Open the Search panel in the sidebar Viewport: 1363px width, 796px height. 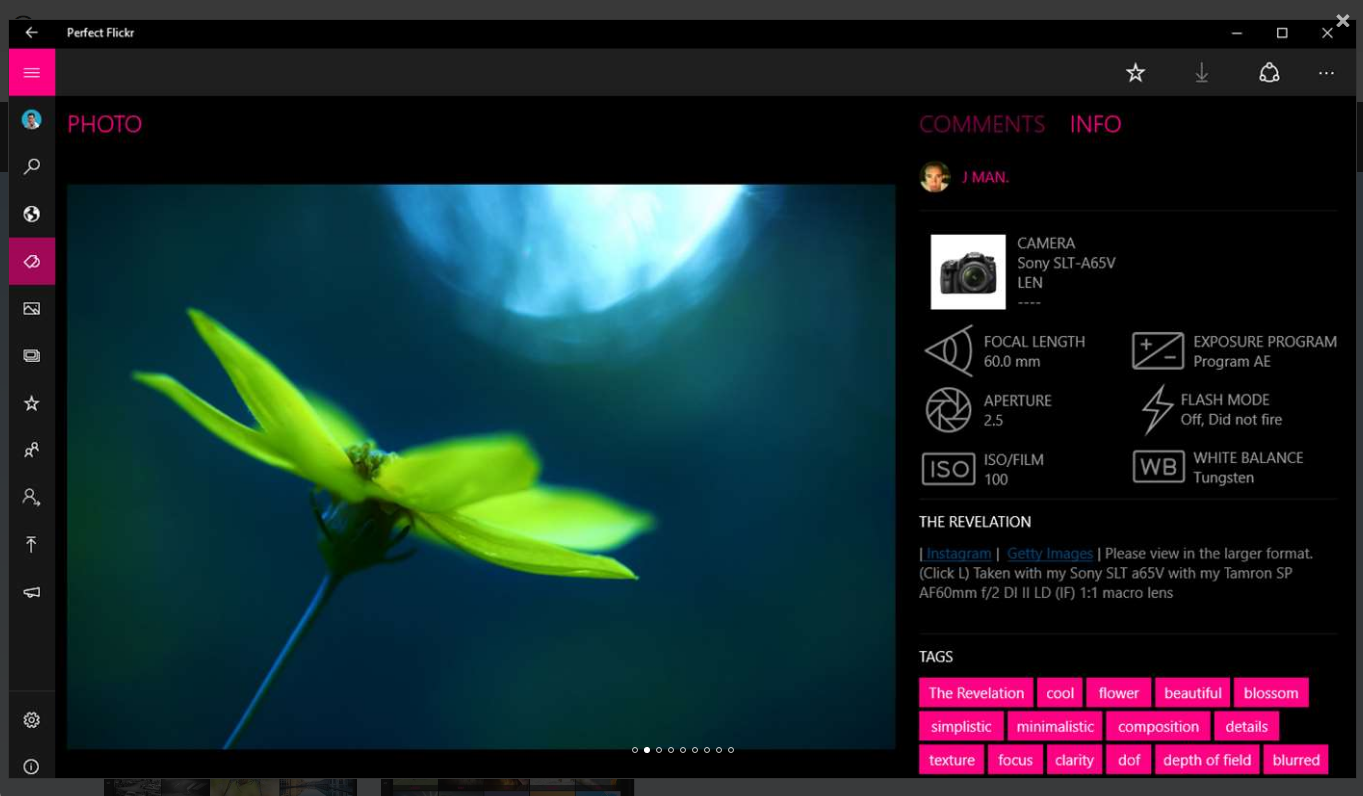[x=31, y=166]
